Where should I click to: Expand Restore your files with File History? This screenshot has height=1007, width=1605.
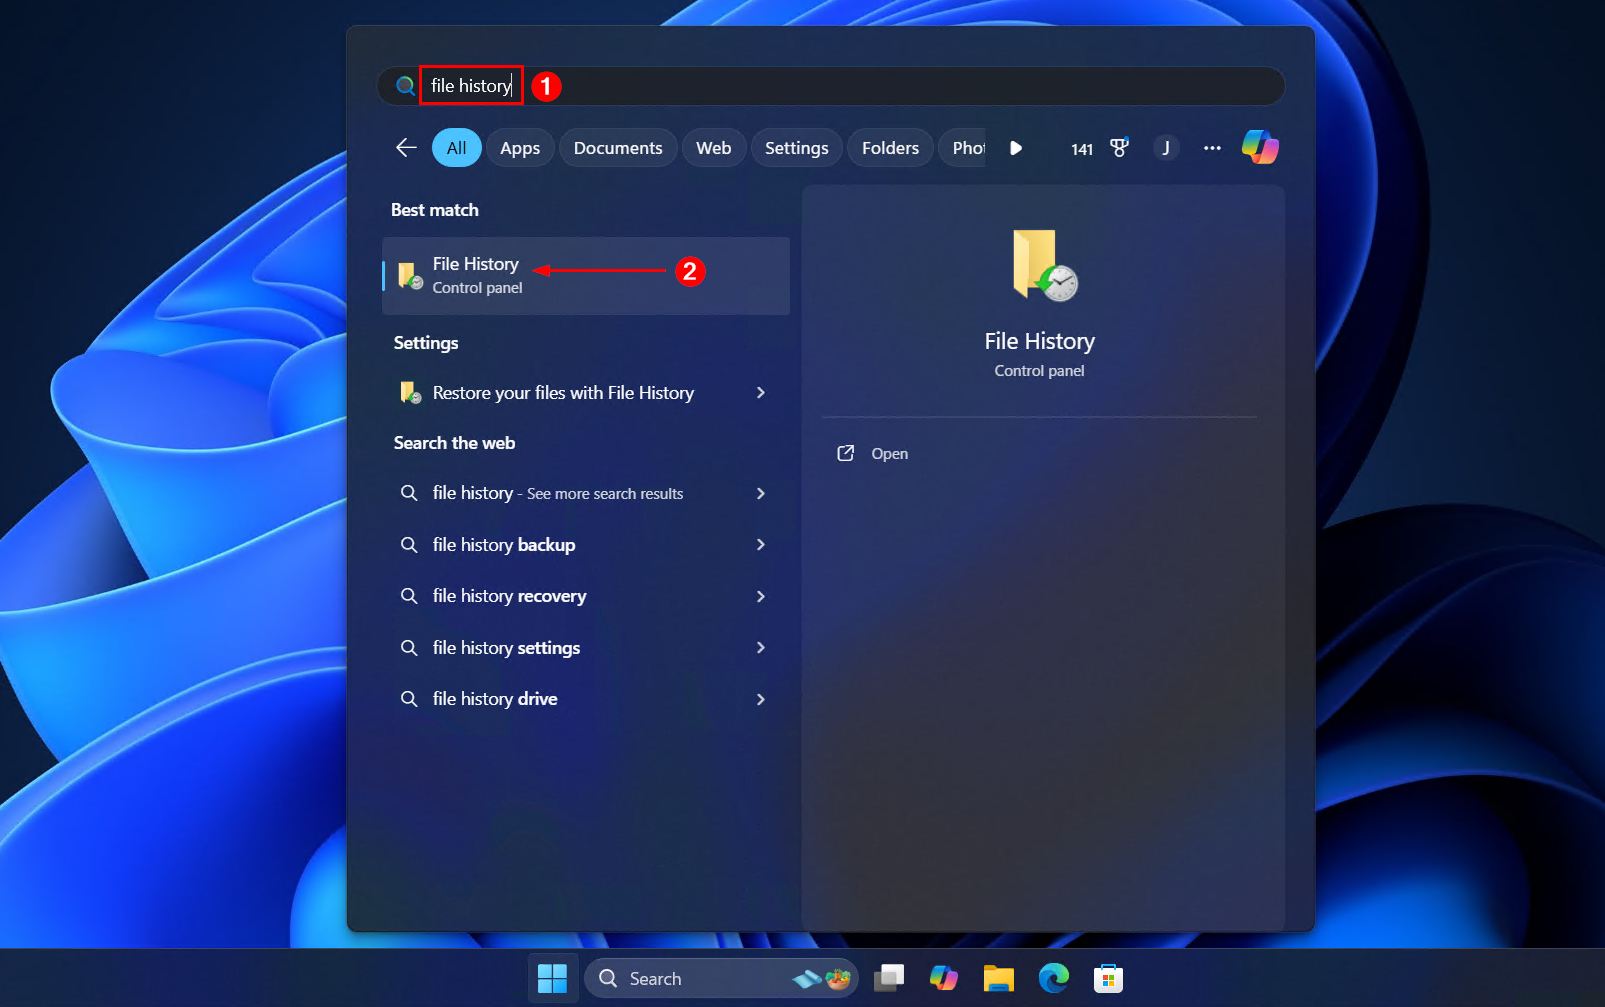pyautogui.click(x=761, y=393)
